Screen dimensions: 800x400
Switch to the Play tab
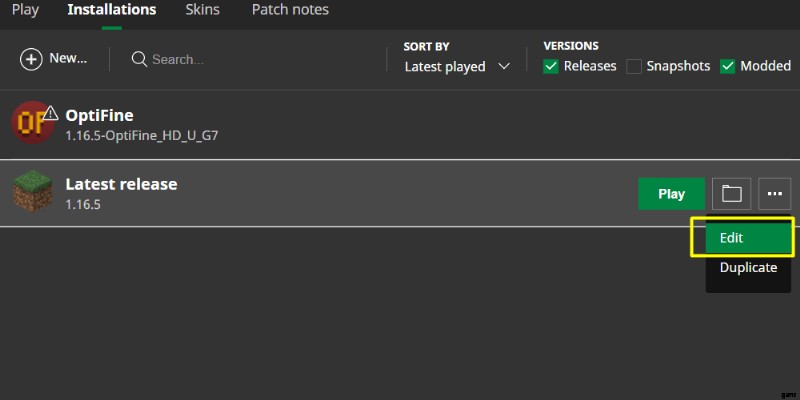coord(26,10)
